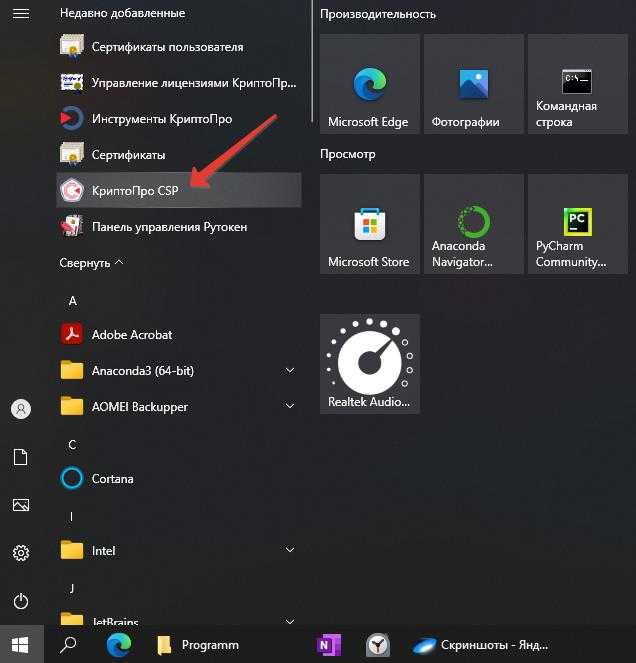Click the letter J group header
The height and width of the screenshot is (663, 636).
[72, 588]
